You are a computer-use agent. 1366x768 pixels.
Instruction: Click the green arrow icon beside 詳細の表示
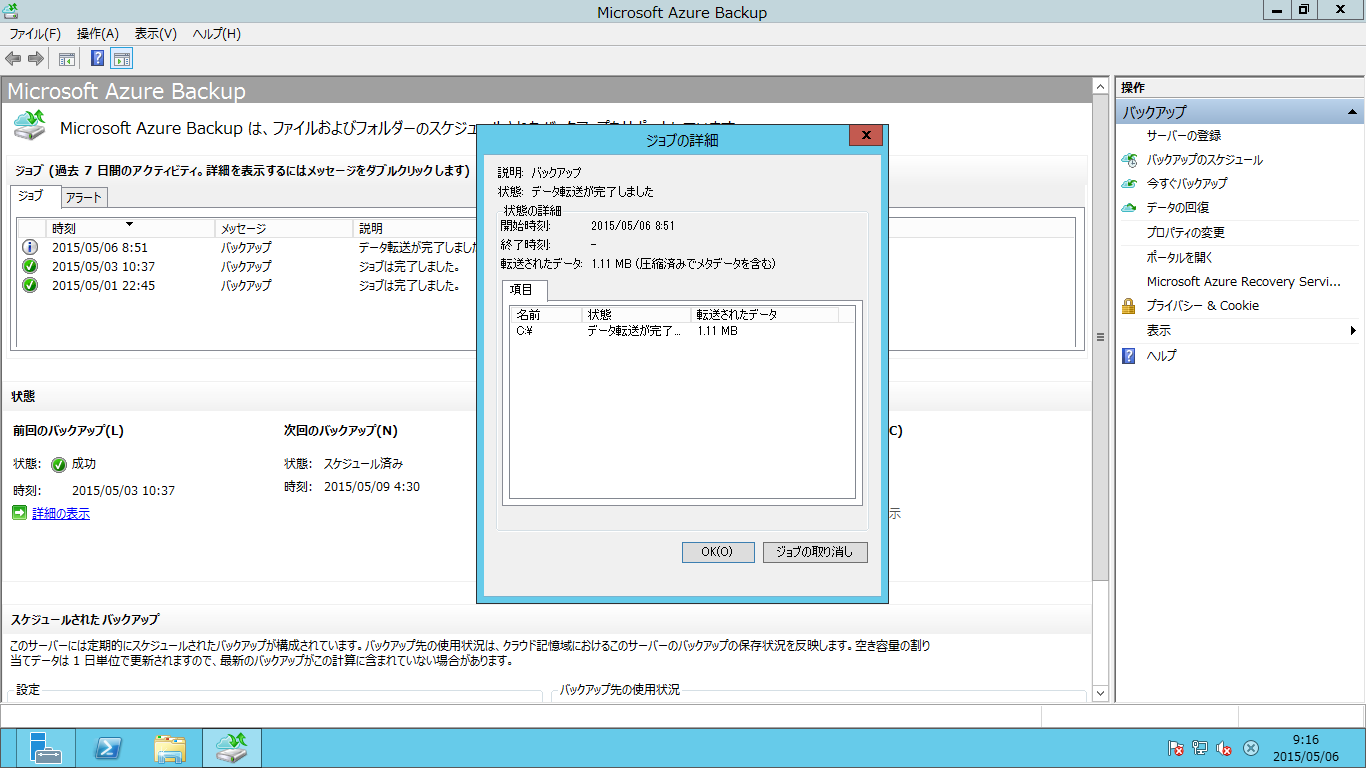20,513
